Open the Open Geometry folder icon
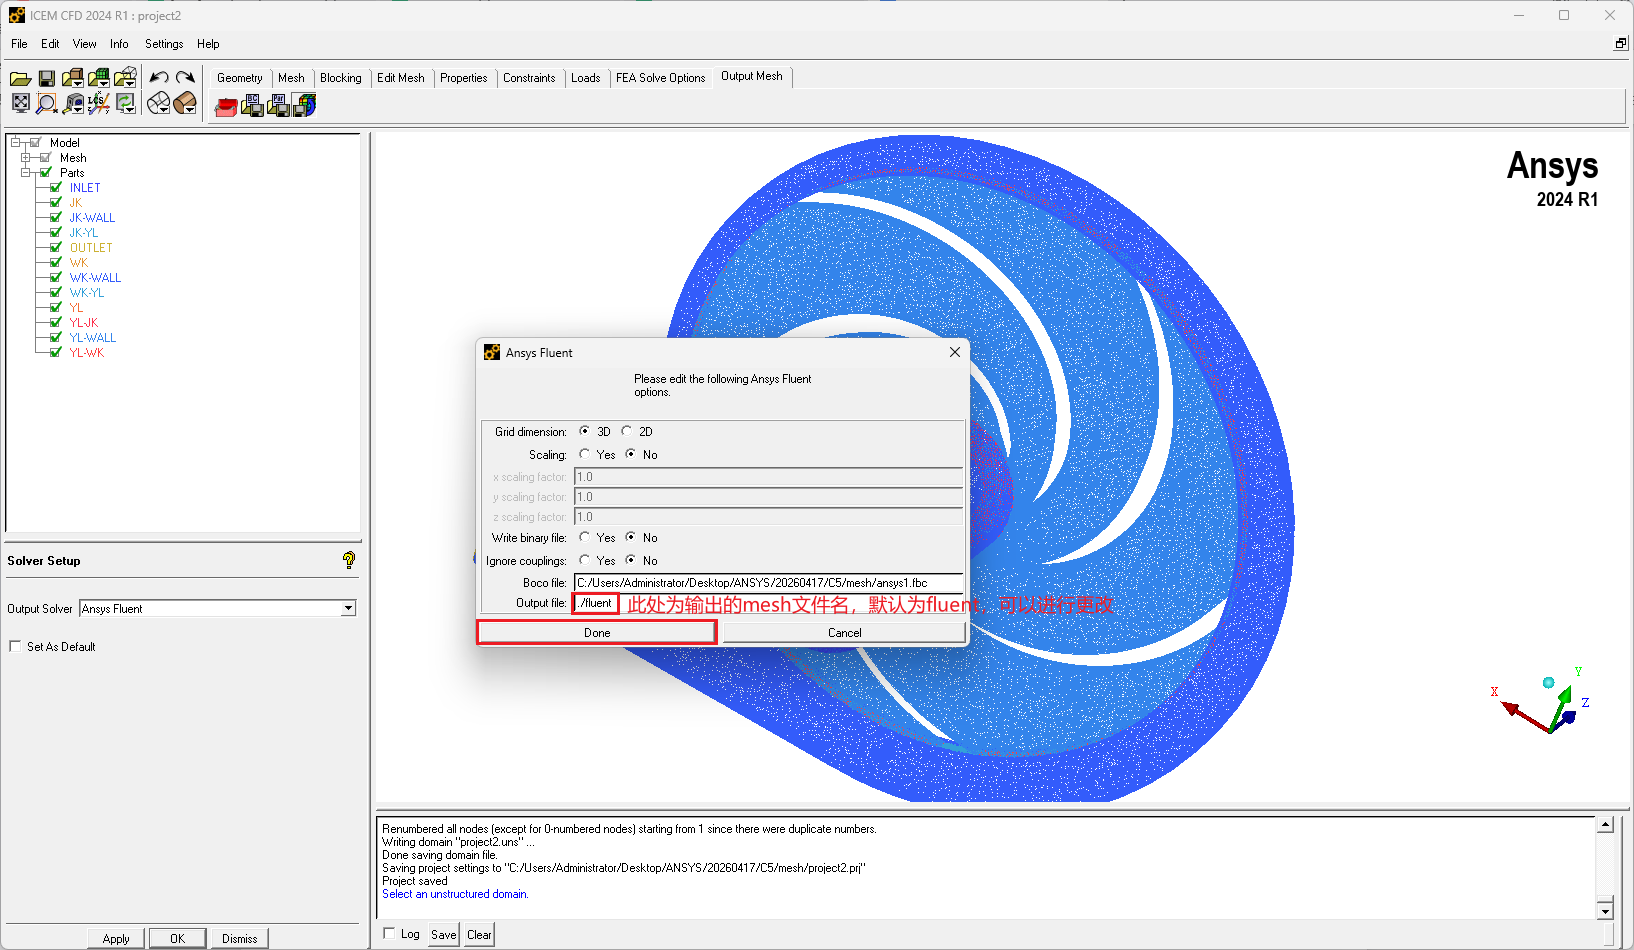Screen dimensions: 1634x950 [x=72, y=78]
